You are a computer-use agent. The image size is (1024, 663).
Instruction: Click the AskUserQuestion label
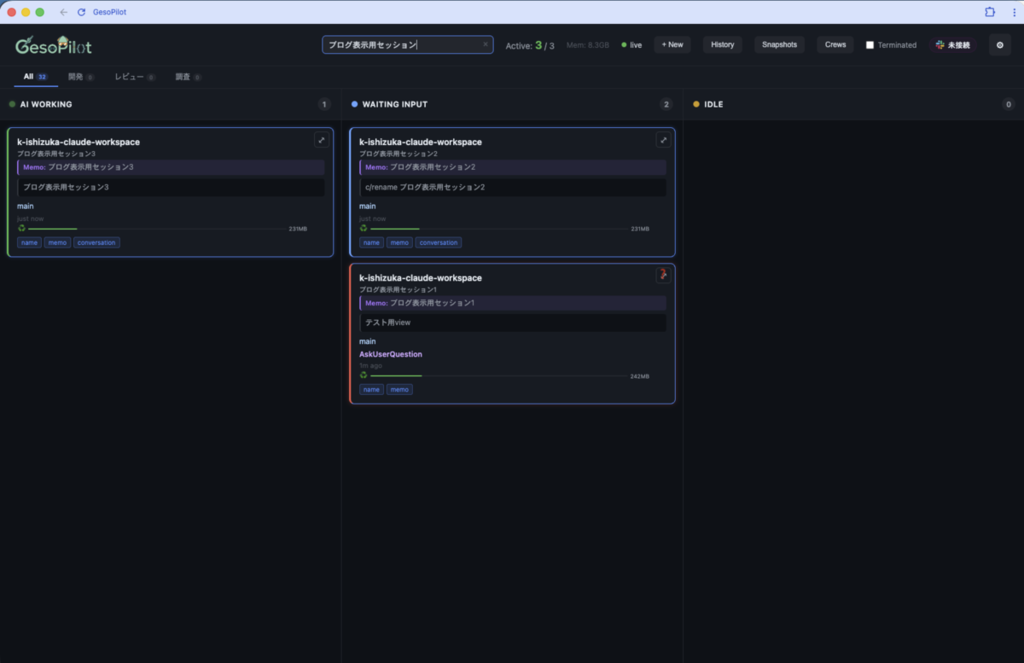pos(391,354)
